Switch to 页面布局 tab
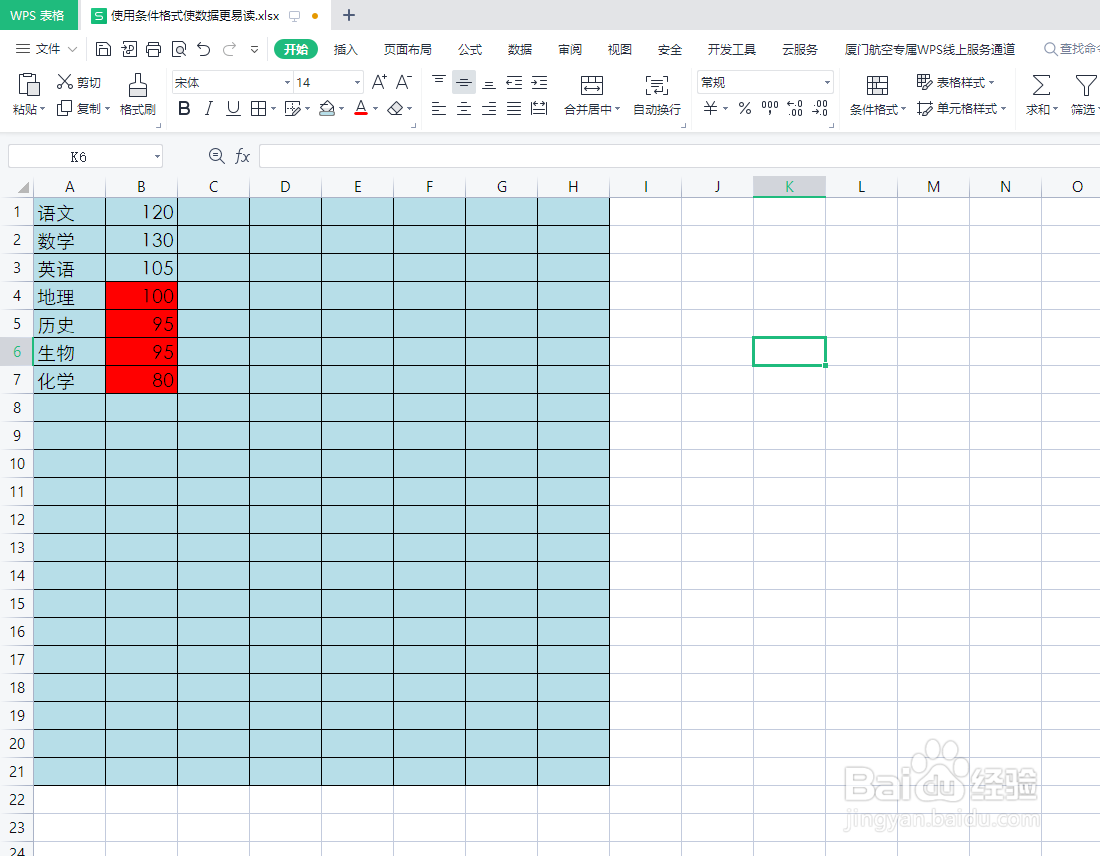Image resolution: width=1100 pixels, height=856 pixels. (408, 49)
